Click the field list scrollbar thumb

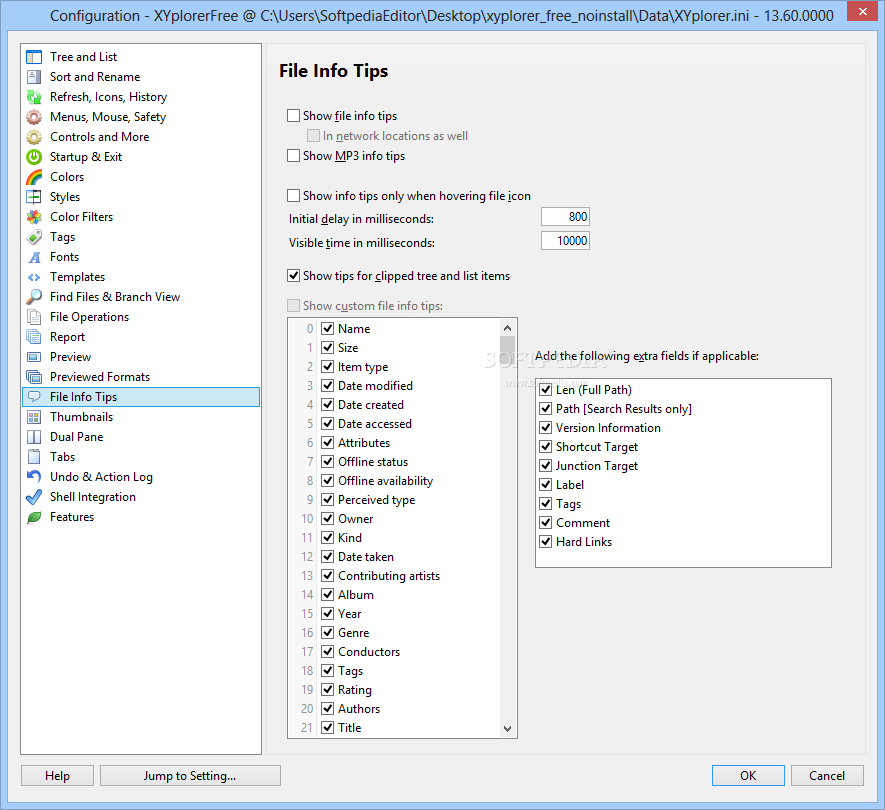tap(507, 348)
